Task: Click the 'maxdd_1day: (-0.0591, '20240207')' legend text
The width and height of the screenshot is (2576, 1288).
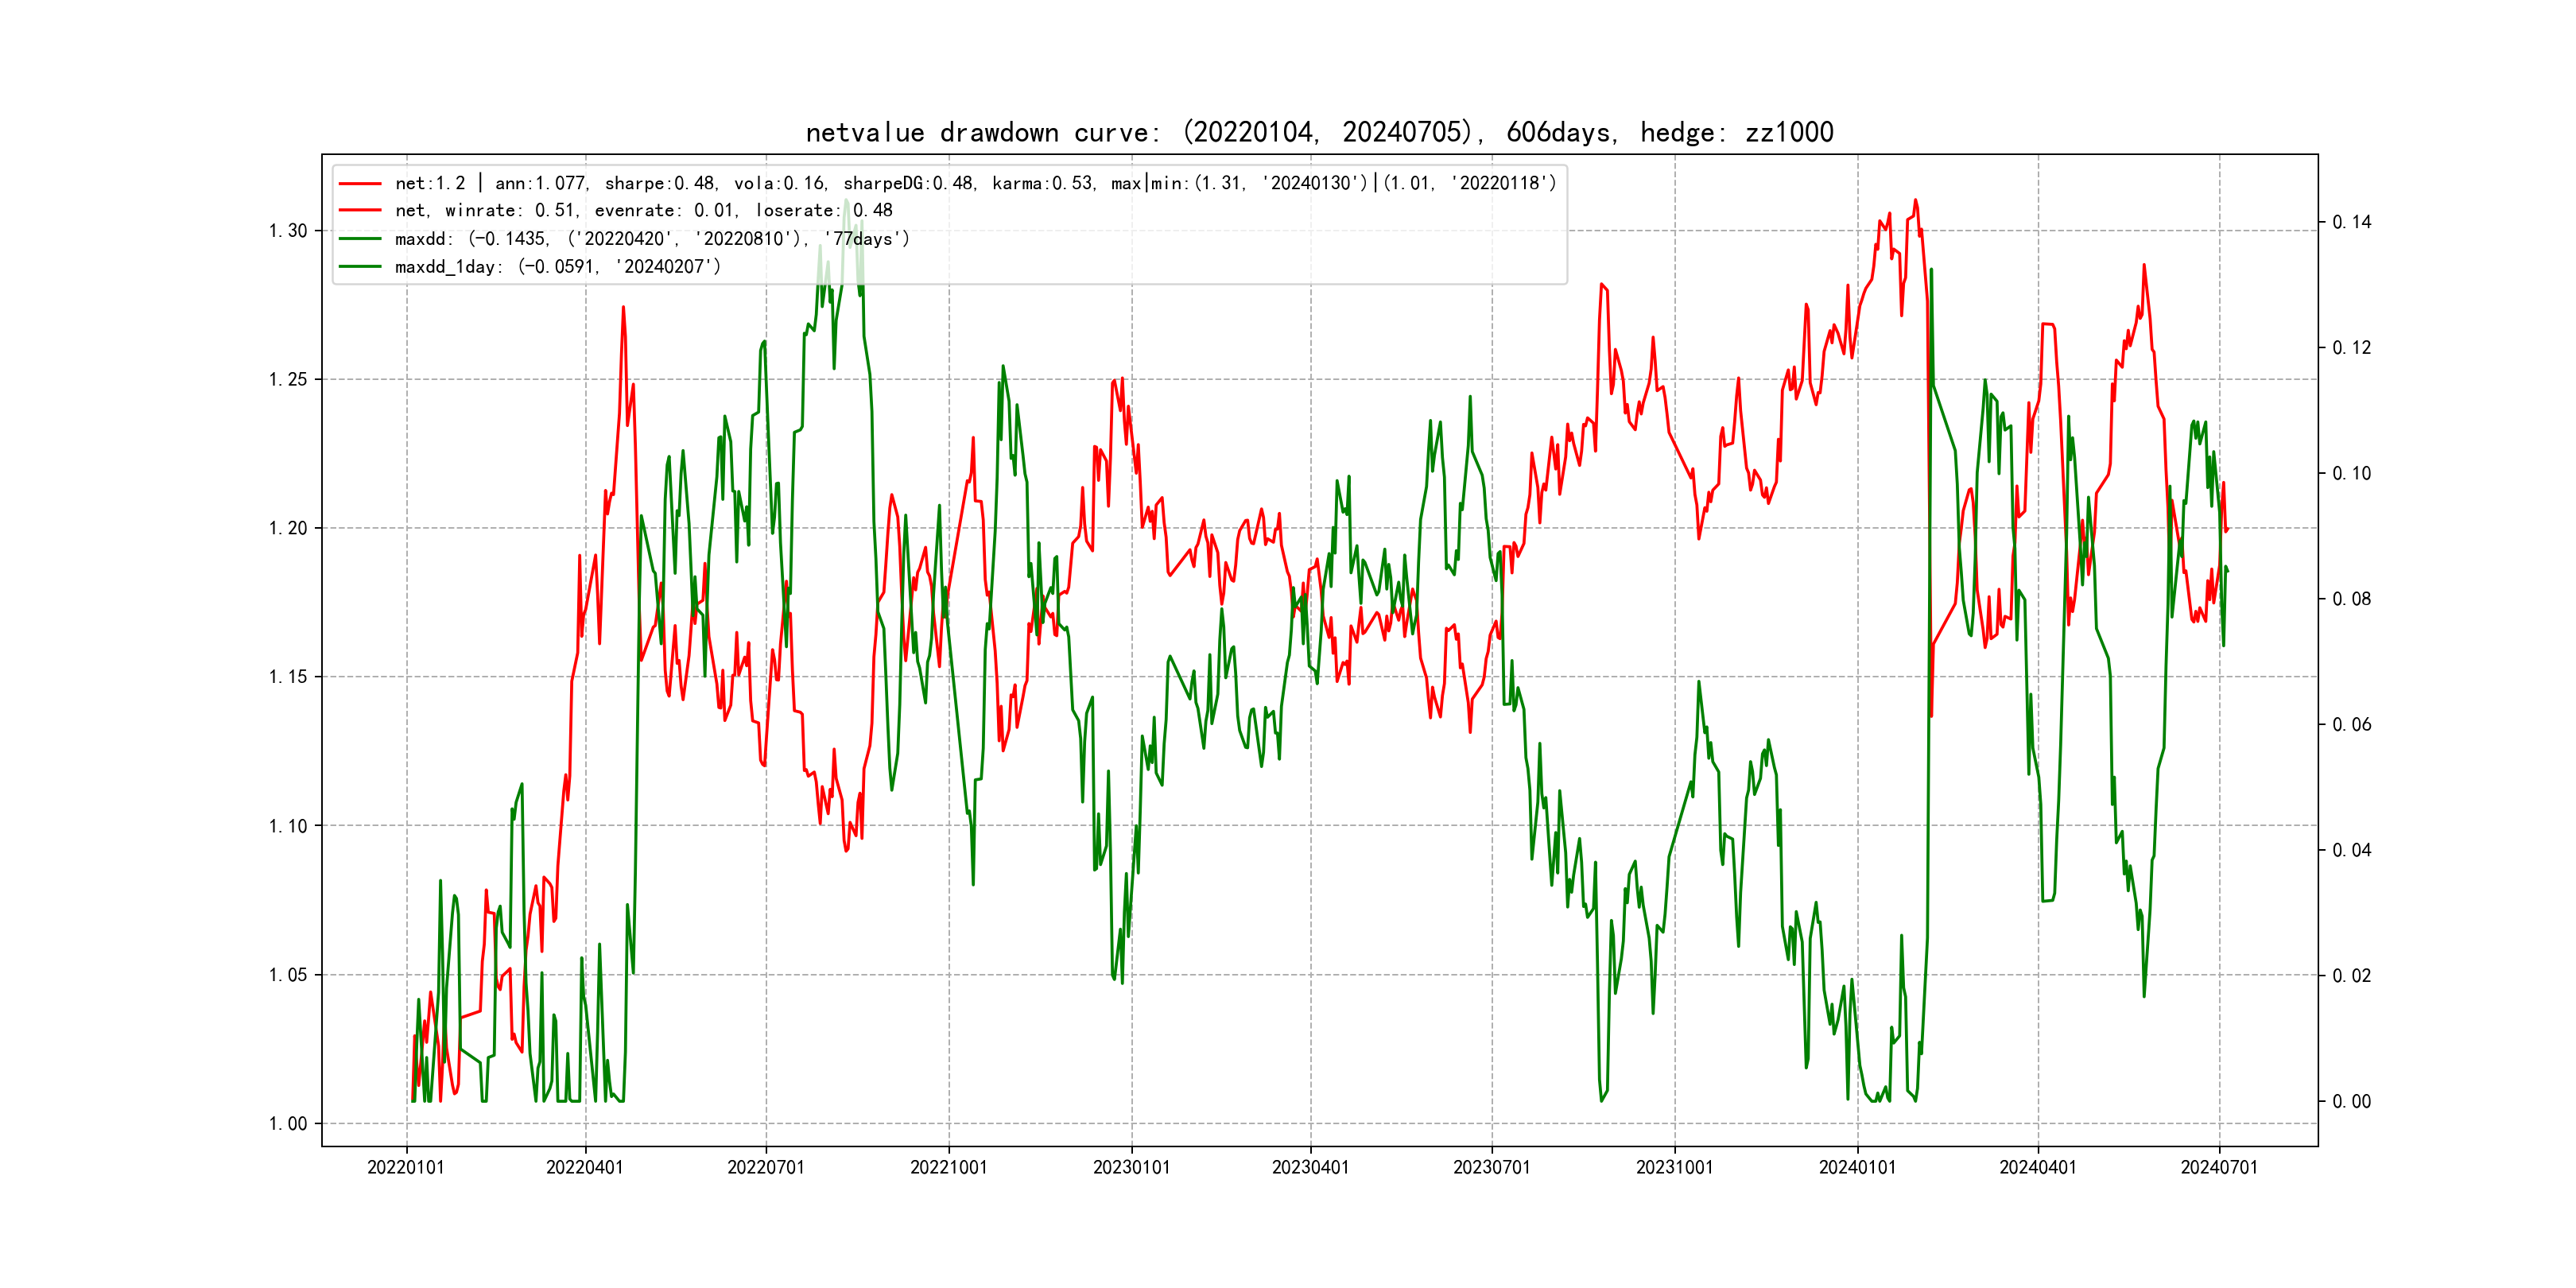Action: pos(557,267)
